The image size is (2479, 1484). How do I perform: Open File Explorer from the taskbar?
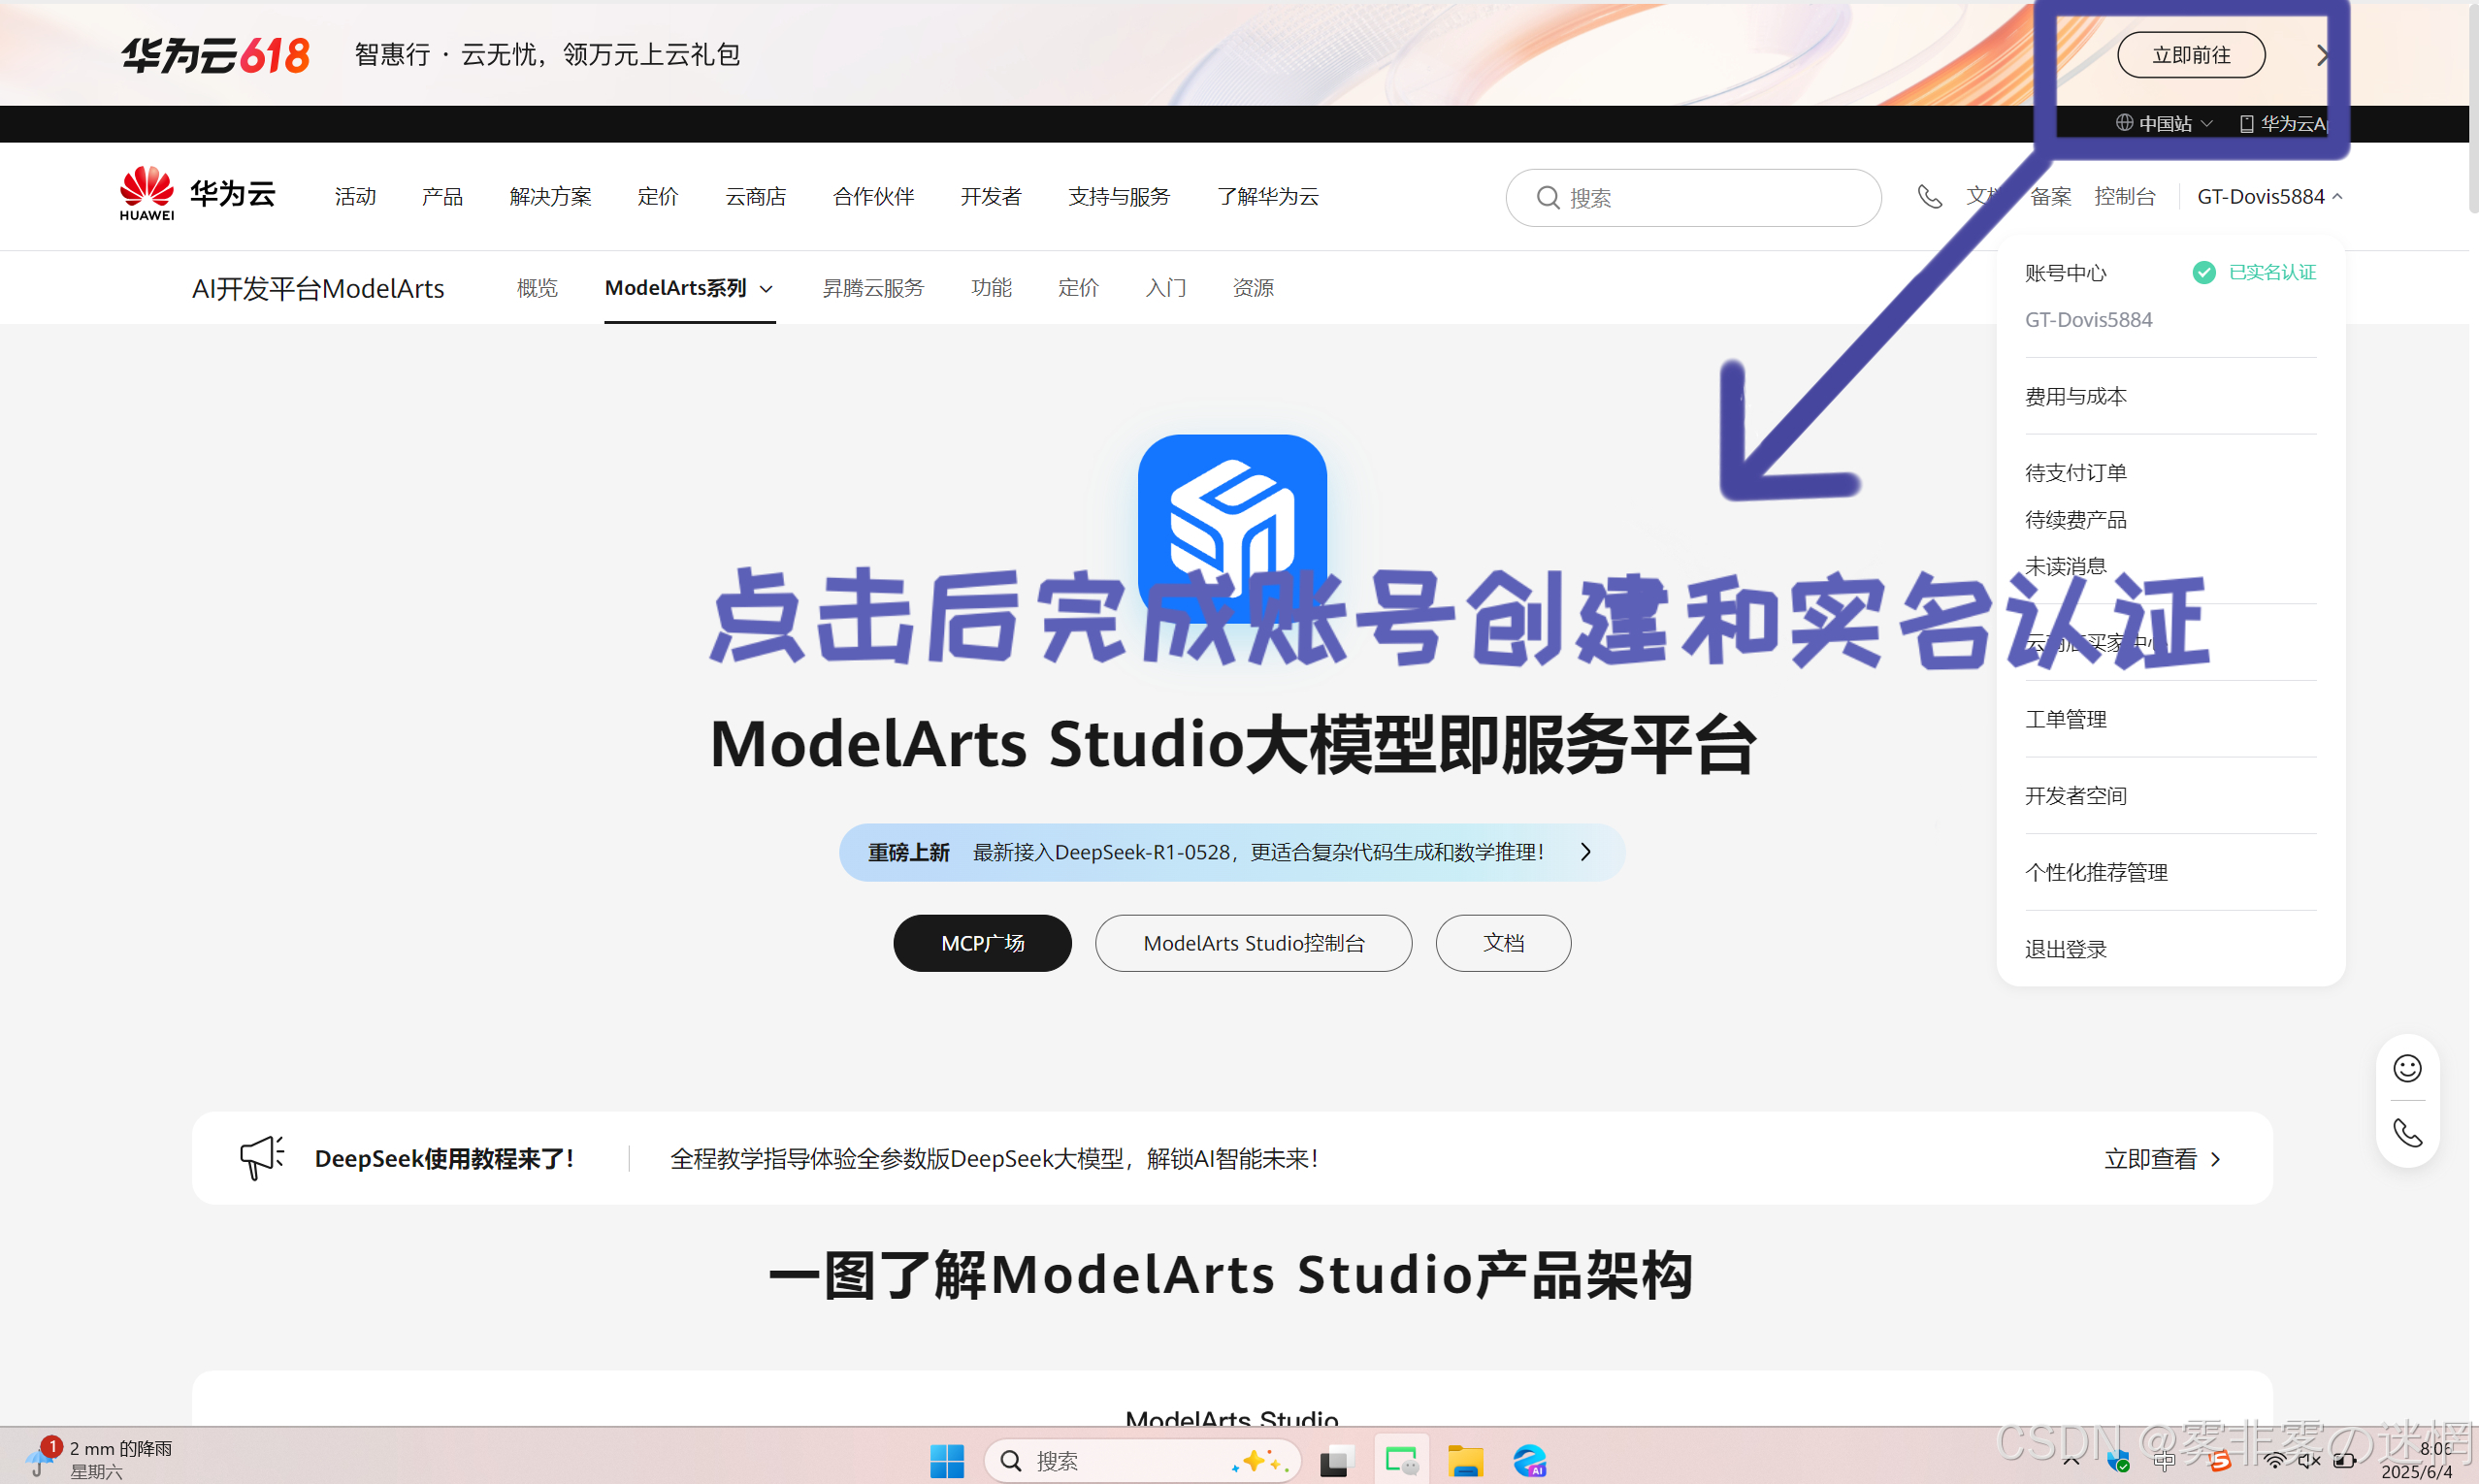(1465, 1461)
